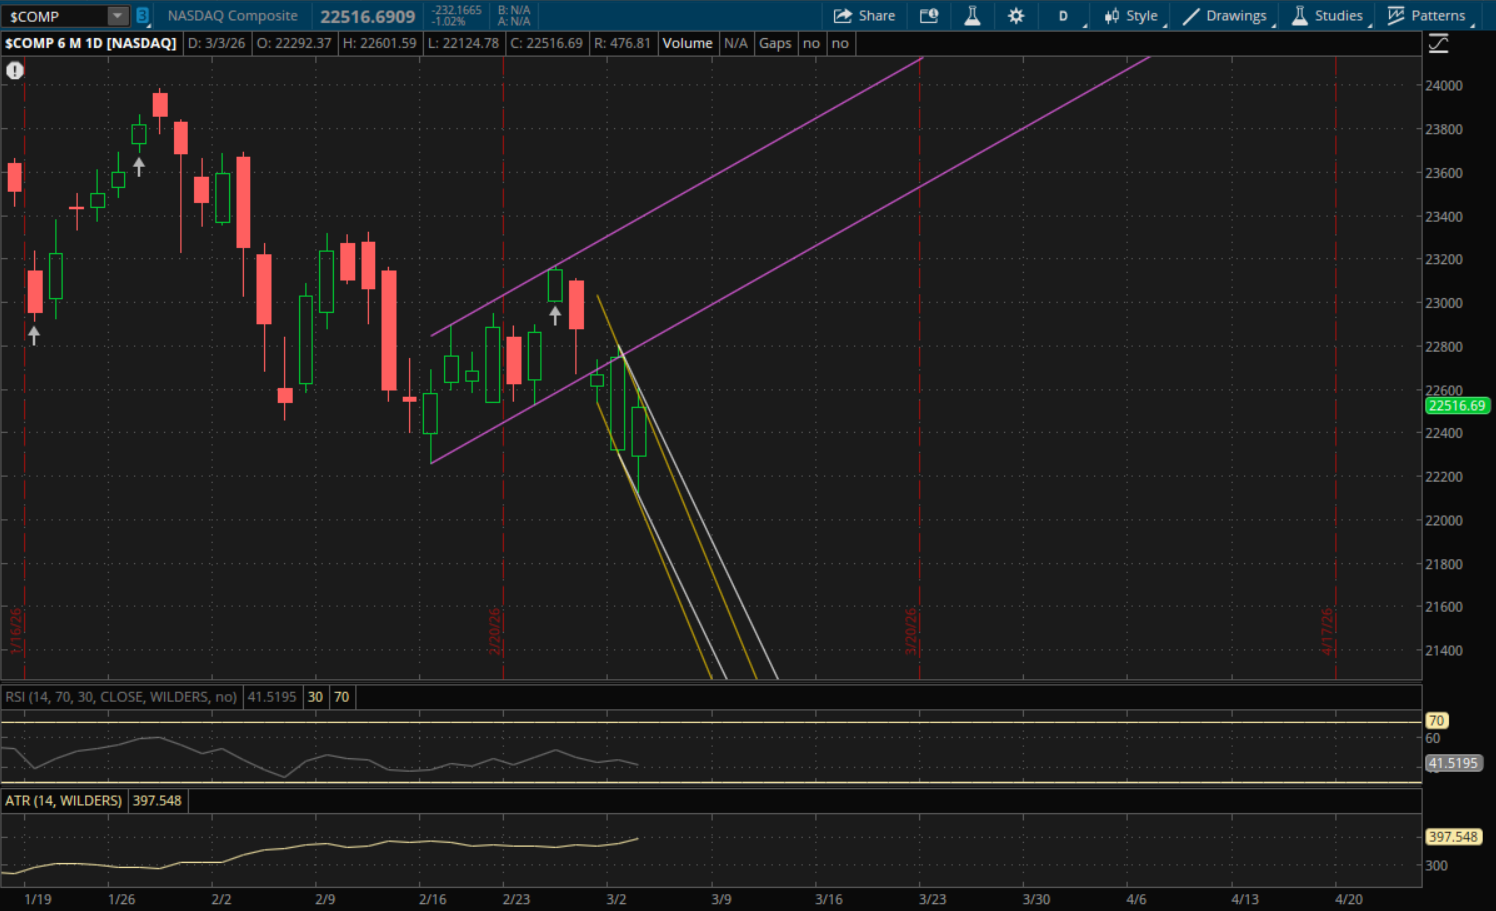The height and width of the screenshot is (911, 1496).
Task: Click the flask icon beside the gear
Action: (x=972, y=16)
